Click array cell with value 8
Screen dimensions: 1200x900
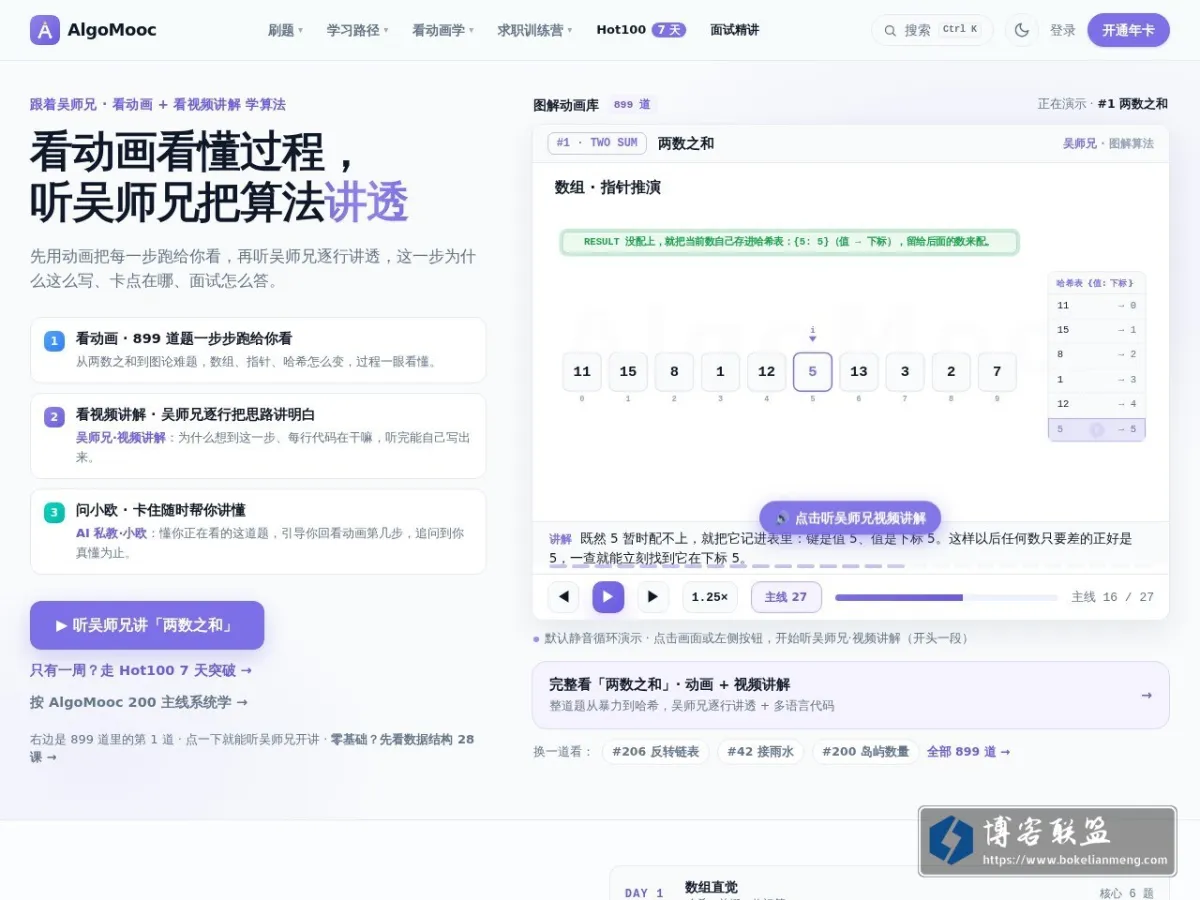[674, 372]
